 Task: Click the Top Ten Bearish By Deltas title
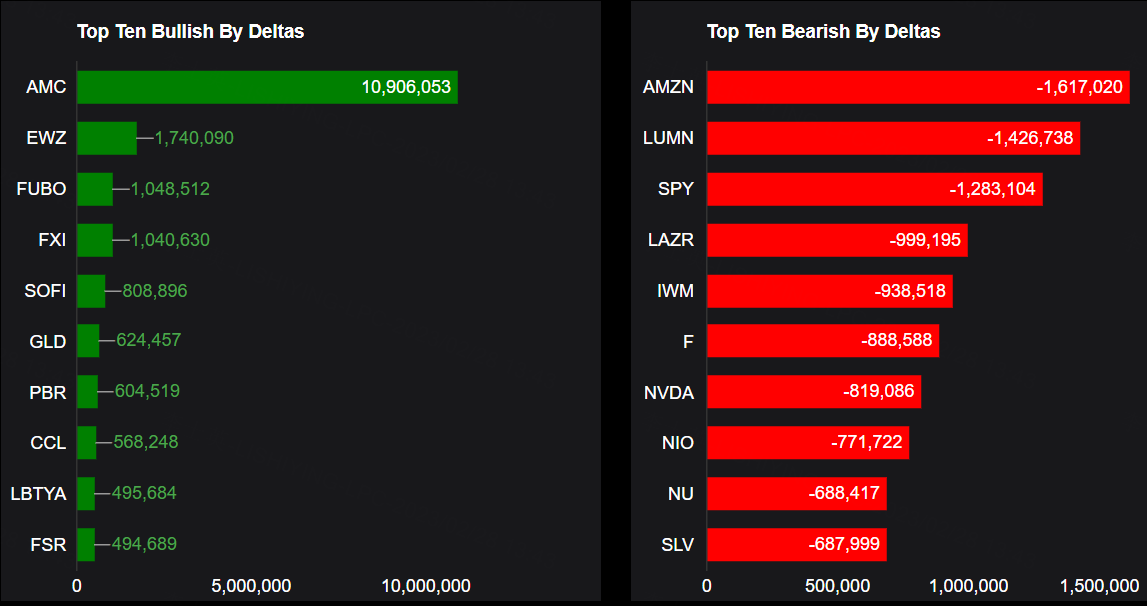pos(823,32)
